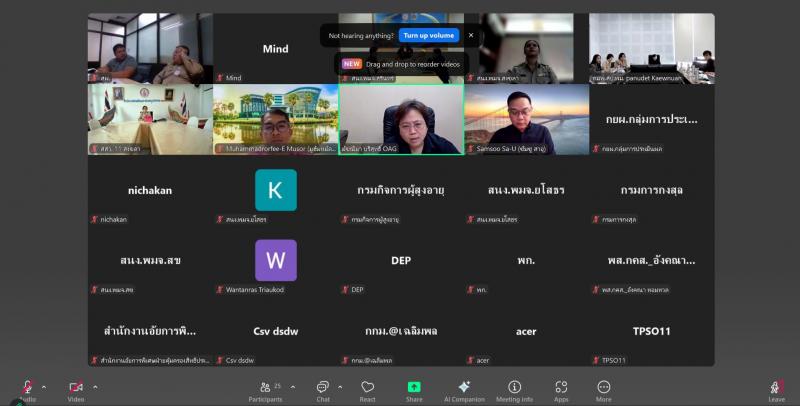Click Samsoo Sa-U's video with bridge background
Image resolution: width=800 pixels, height=406 pixels.
pyautogui.click(x=526, y=119)
